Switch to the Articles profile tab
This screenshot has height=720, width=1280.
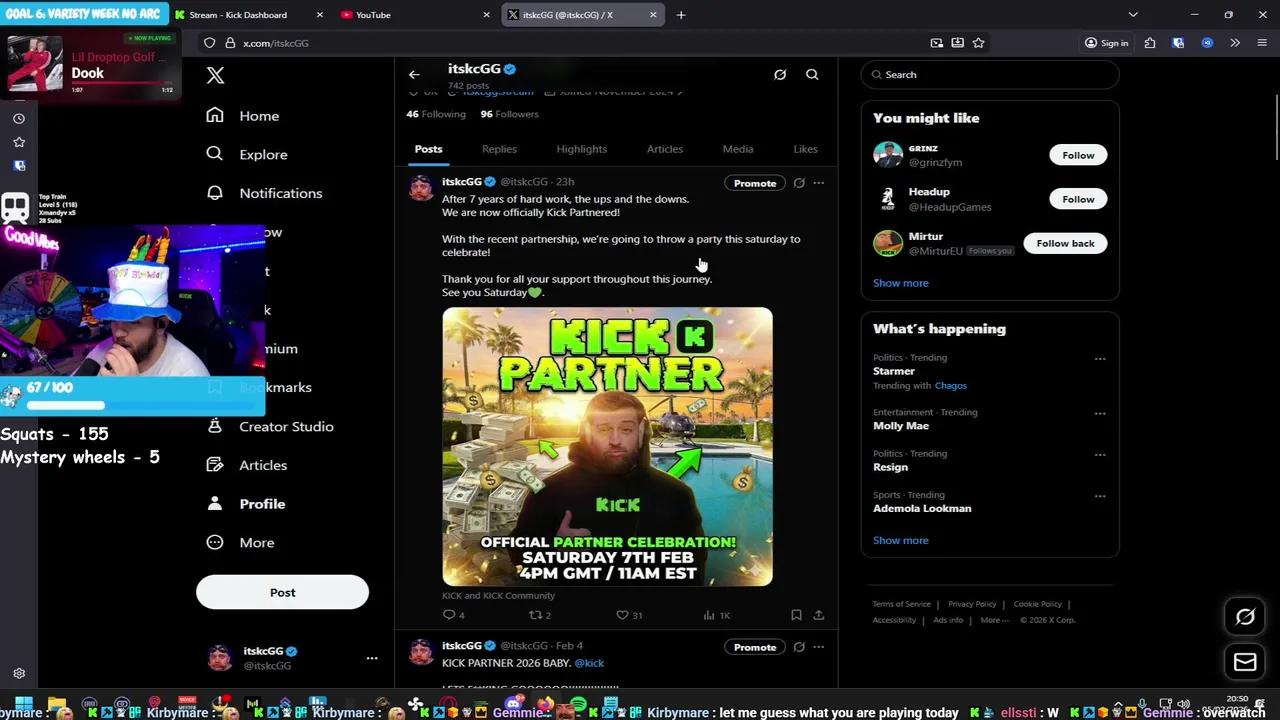(664, 149)
